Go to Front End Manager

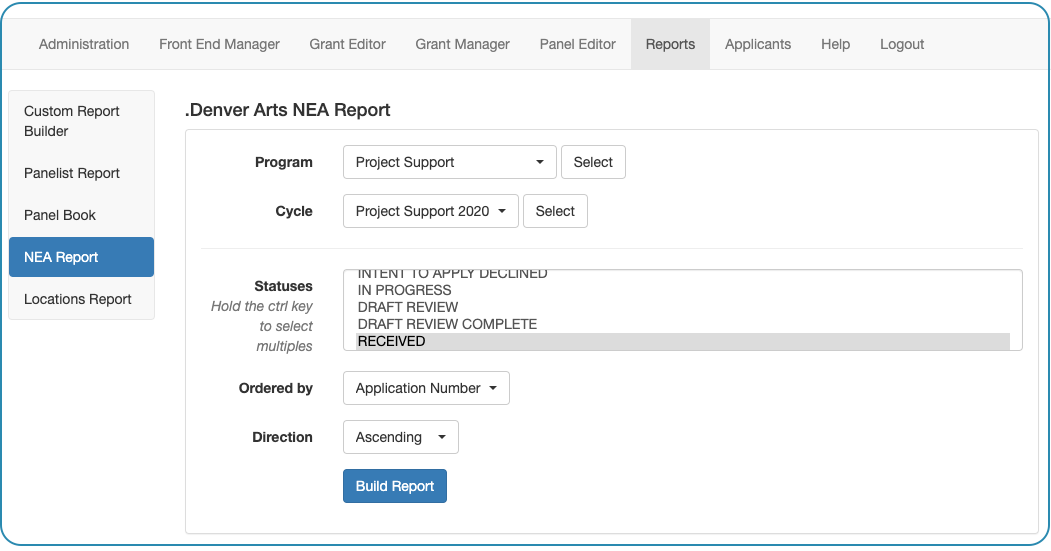pos(219,44)
